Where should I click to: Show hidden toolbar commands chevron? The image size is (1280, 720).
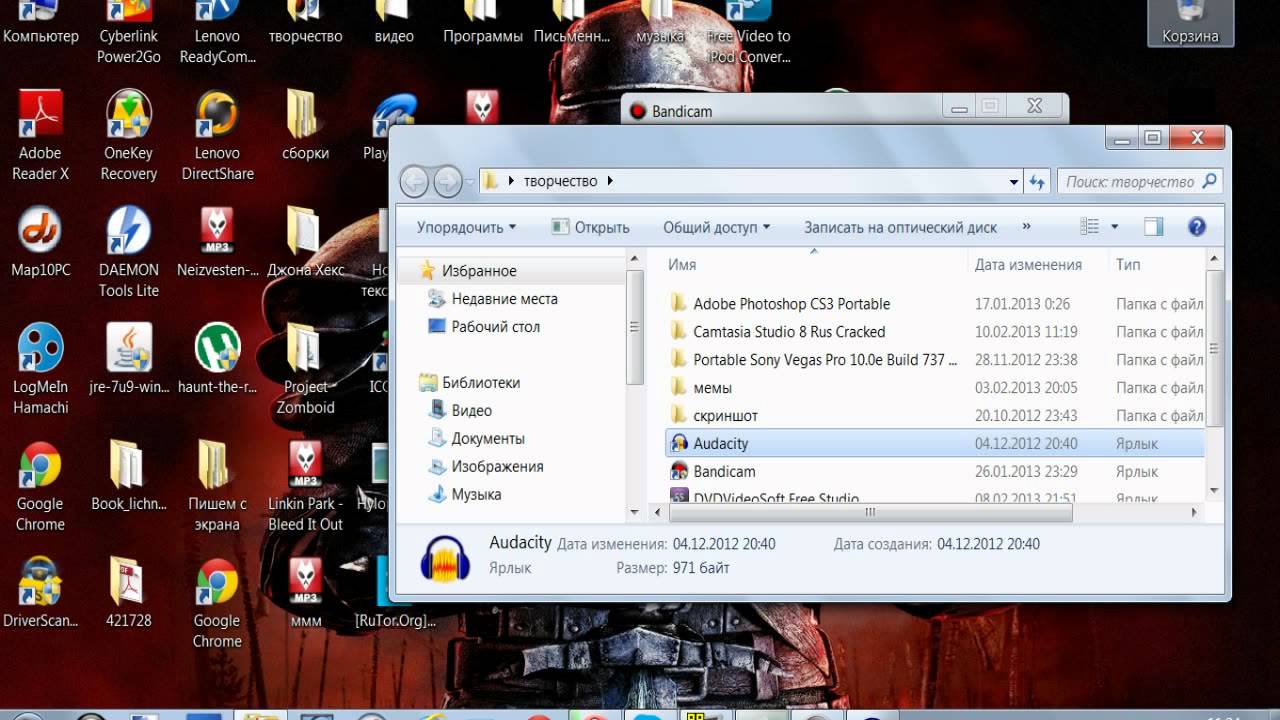pyautogui.click(x=1026, y=227)
